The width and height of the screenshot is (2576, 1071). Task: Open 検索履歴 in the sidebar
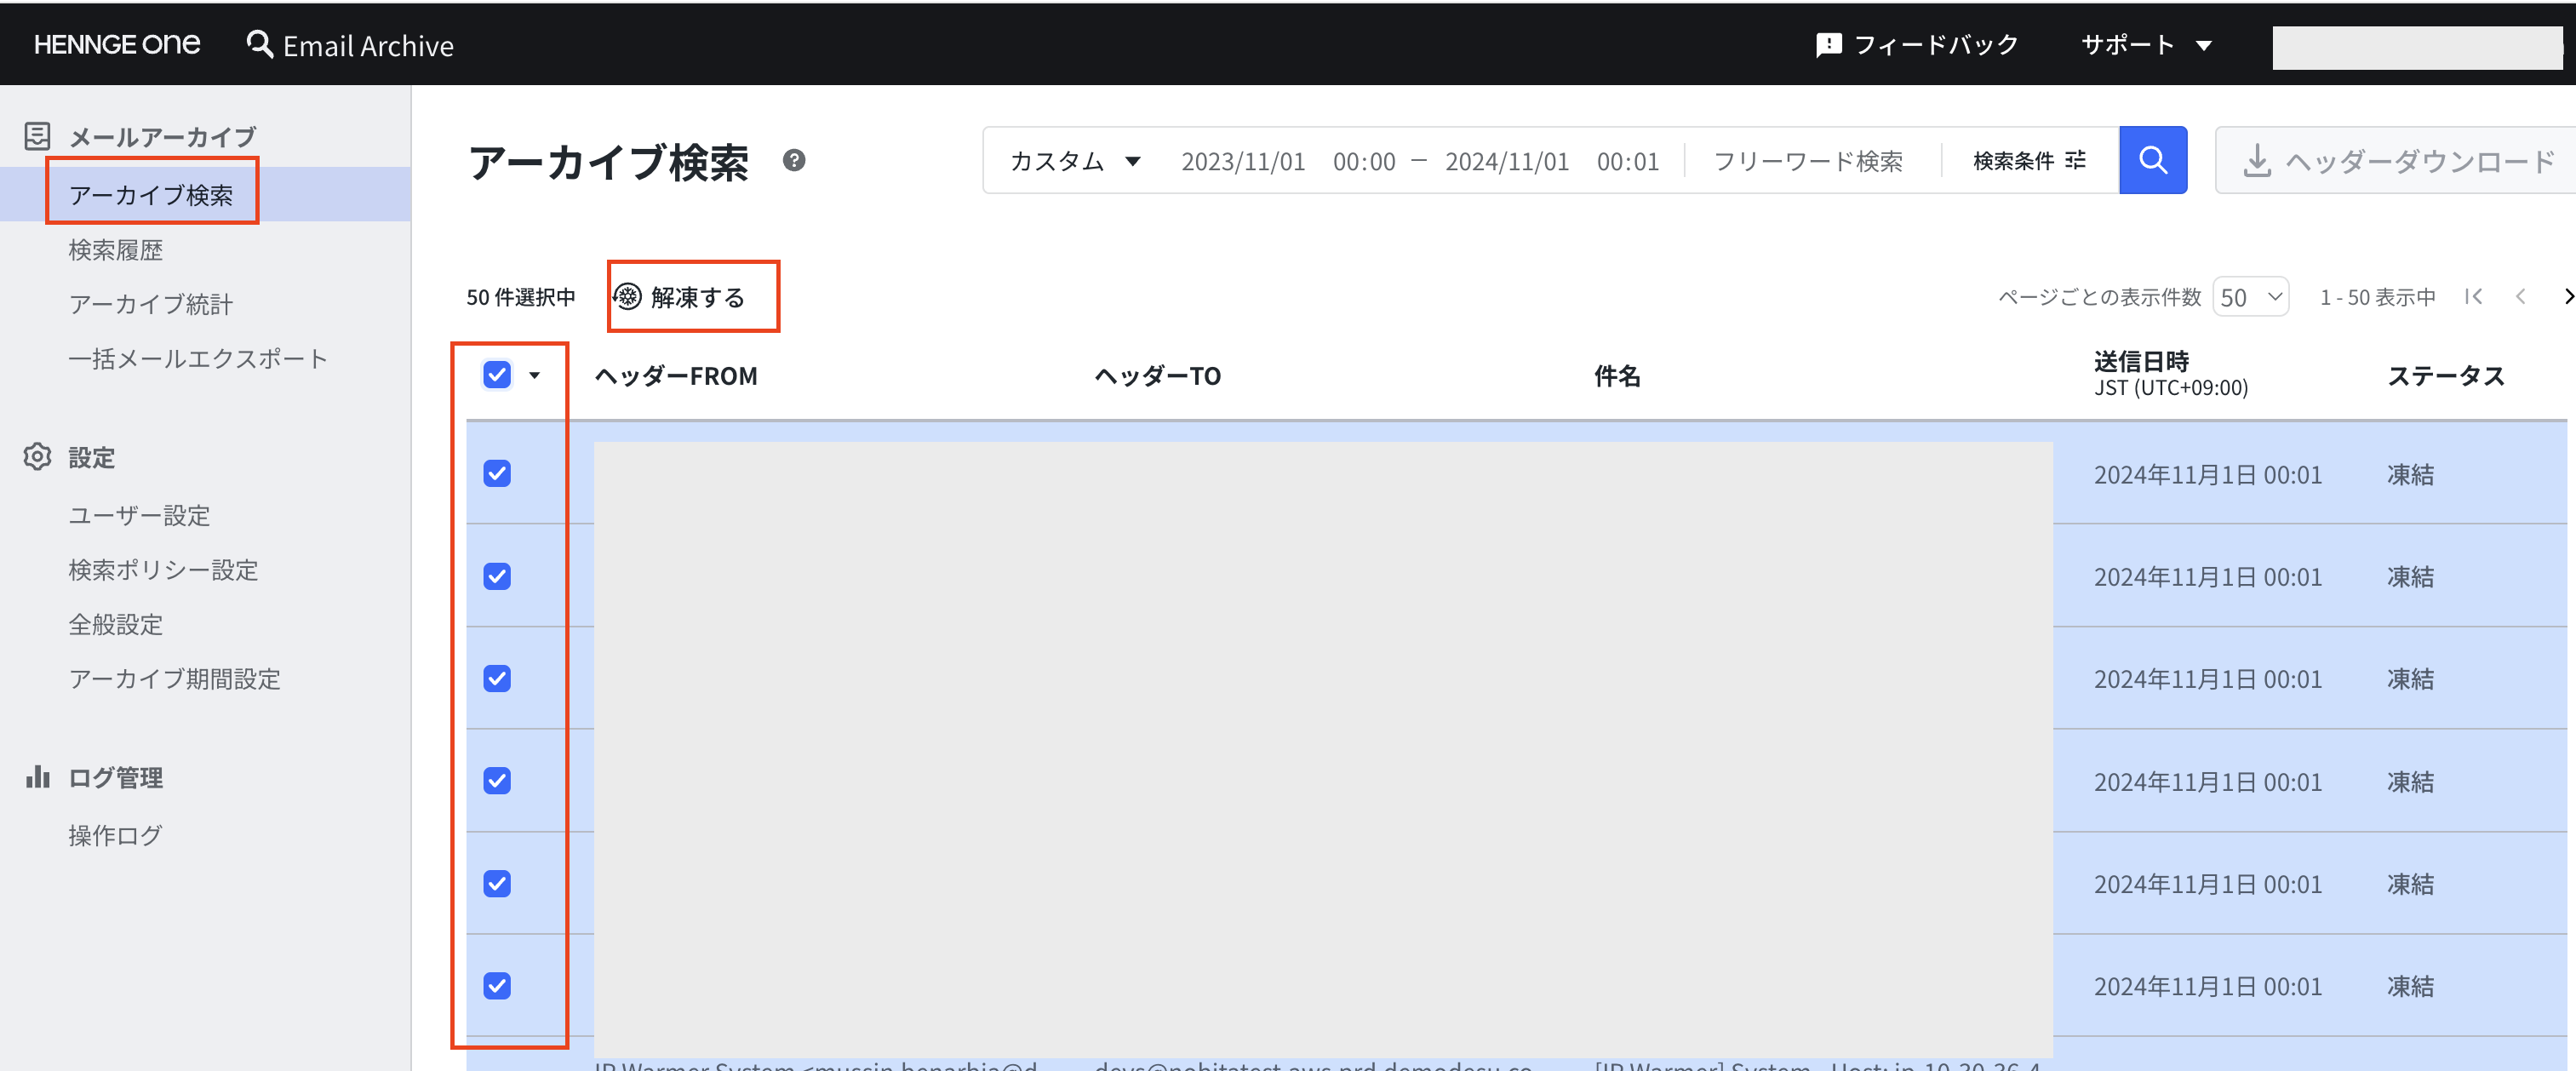click(115, 249)
